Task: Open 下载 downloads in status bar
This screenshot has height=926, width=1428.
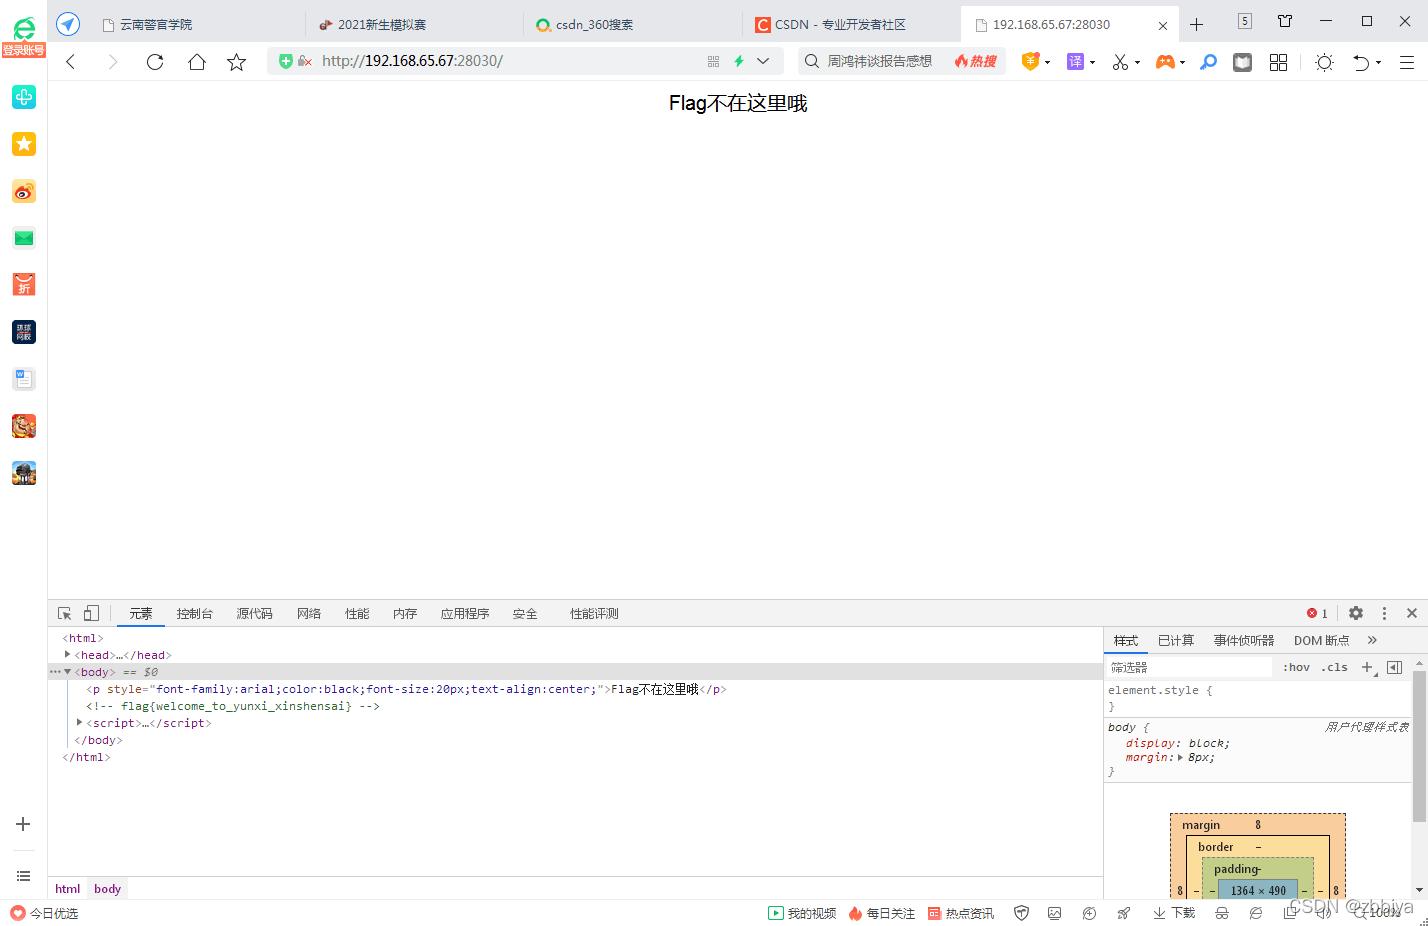Action: 1174,913
